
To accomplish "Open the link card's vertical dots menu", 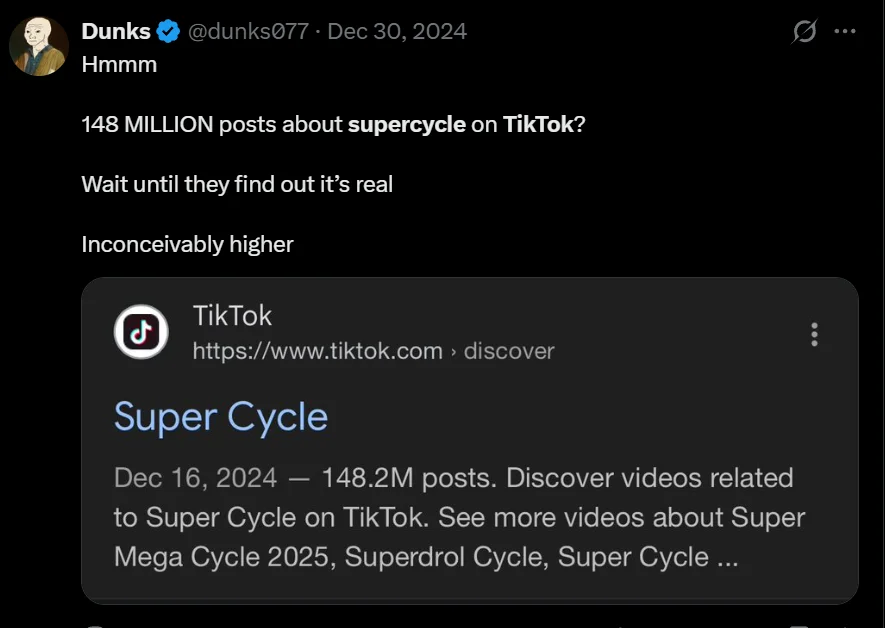I will [x=814, y=334].
